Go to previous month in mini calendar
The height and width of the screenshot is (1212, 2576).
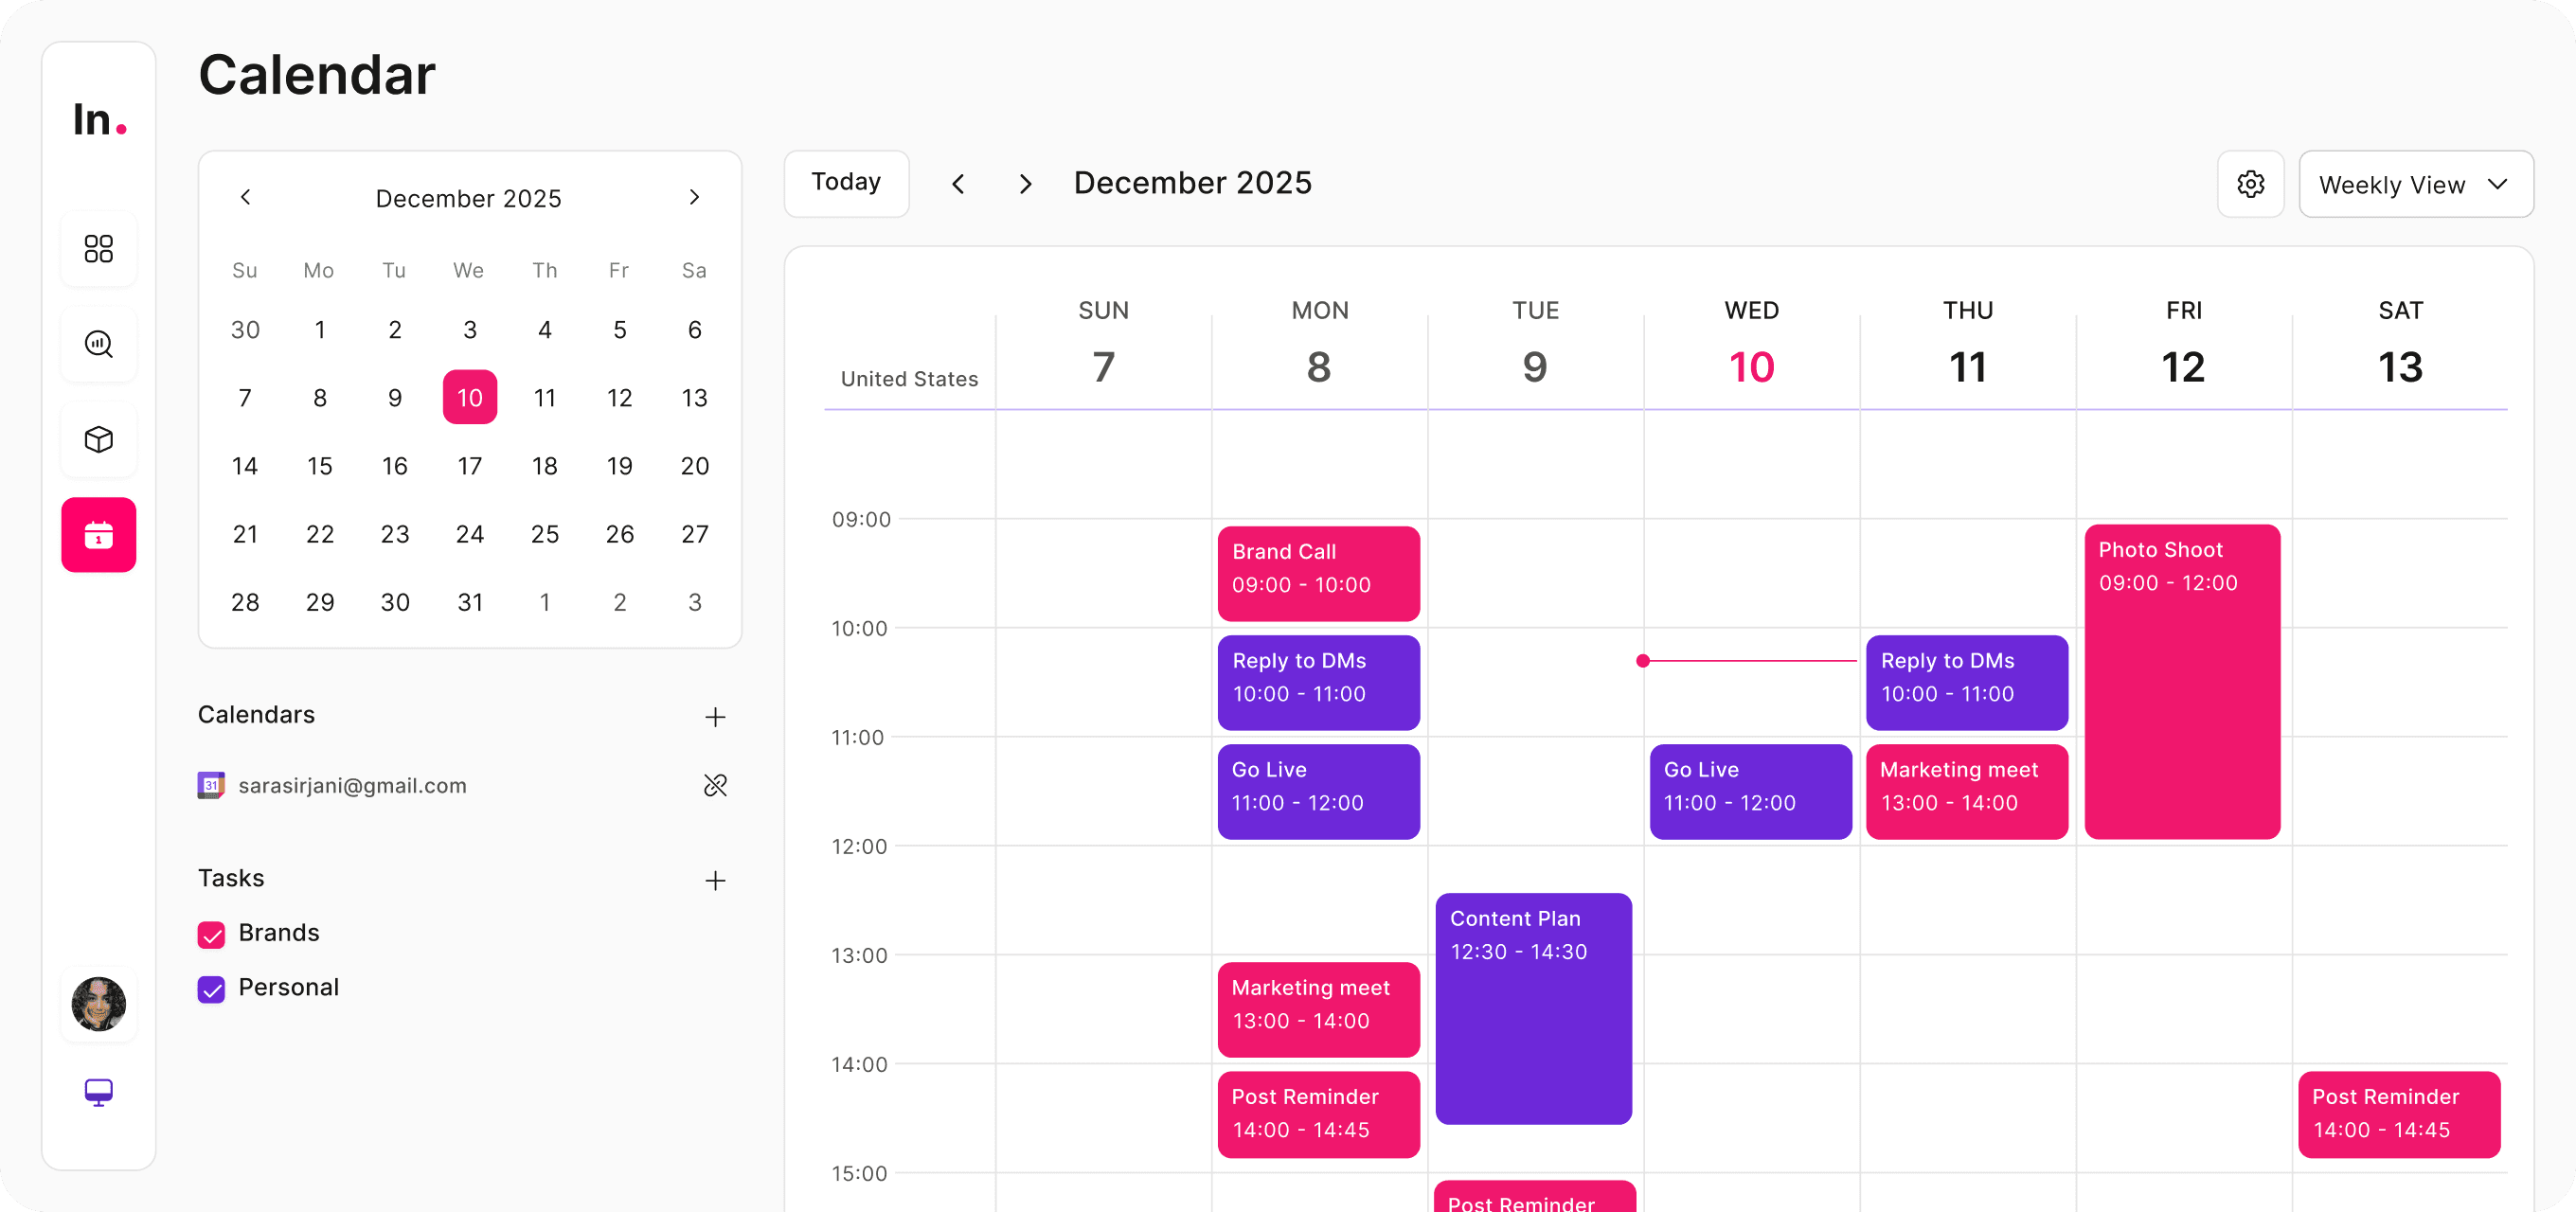pyautogui.click(x=246, y=197)
